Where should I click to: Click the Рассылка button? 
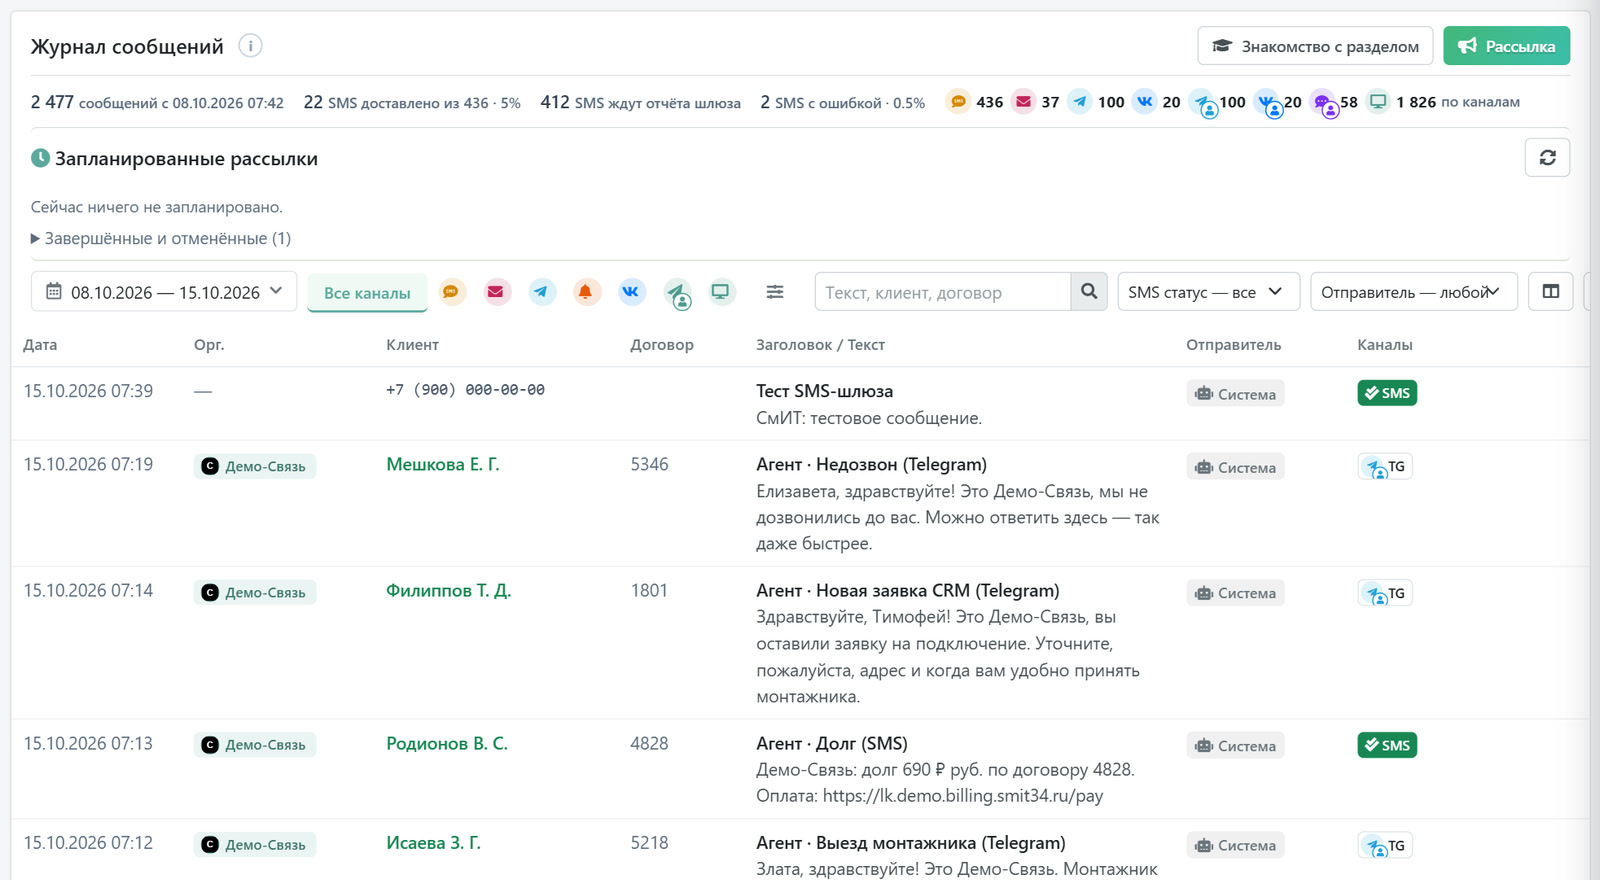pos(1506,46)
